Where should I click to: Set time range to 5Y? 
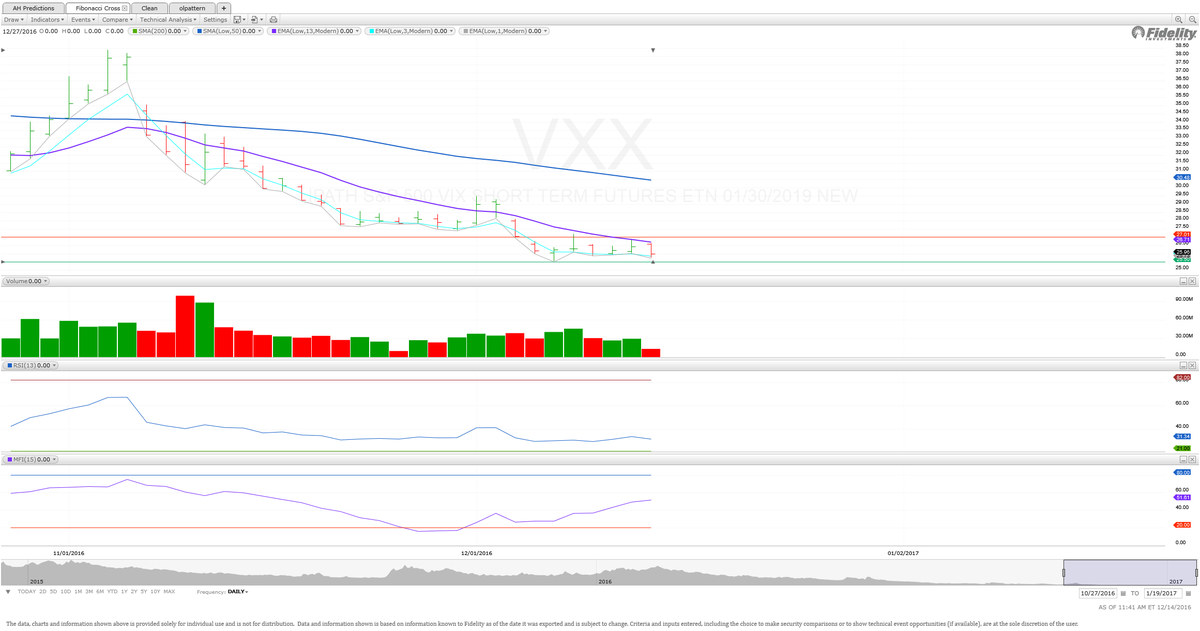144,591
